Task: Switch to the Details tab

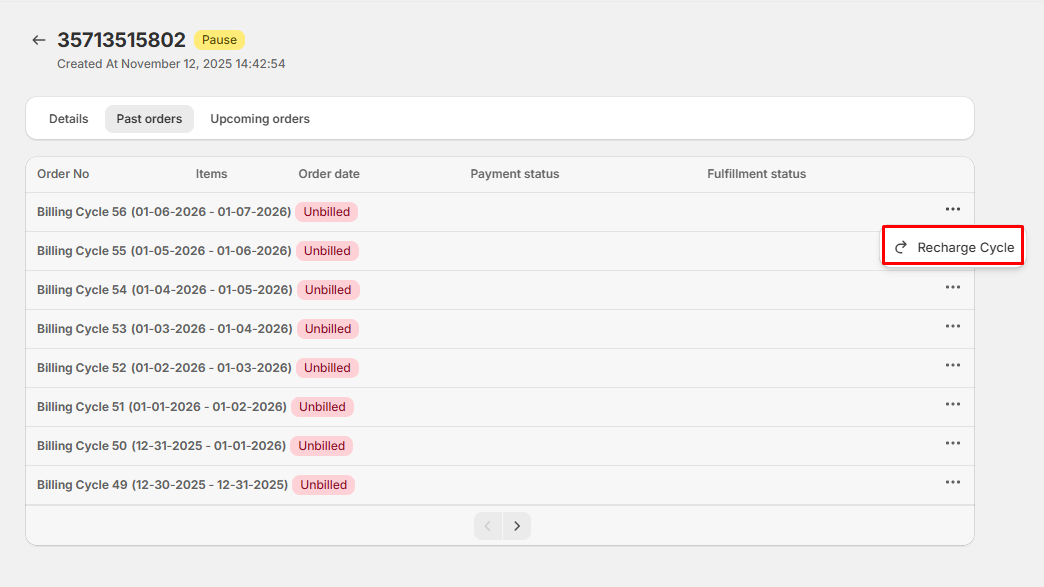Action: pos(69,119)
